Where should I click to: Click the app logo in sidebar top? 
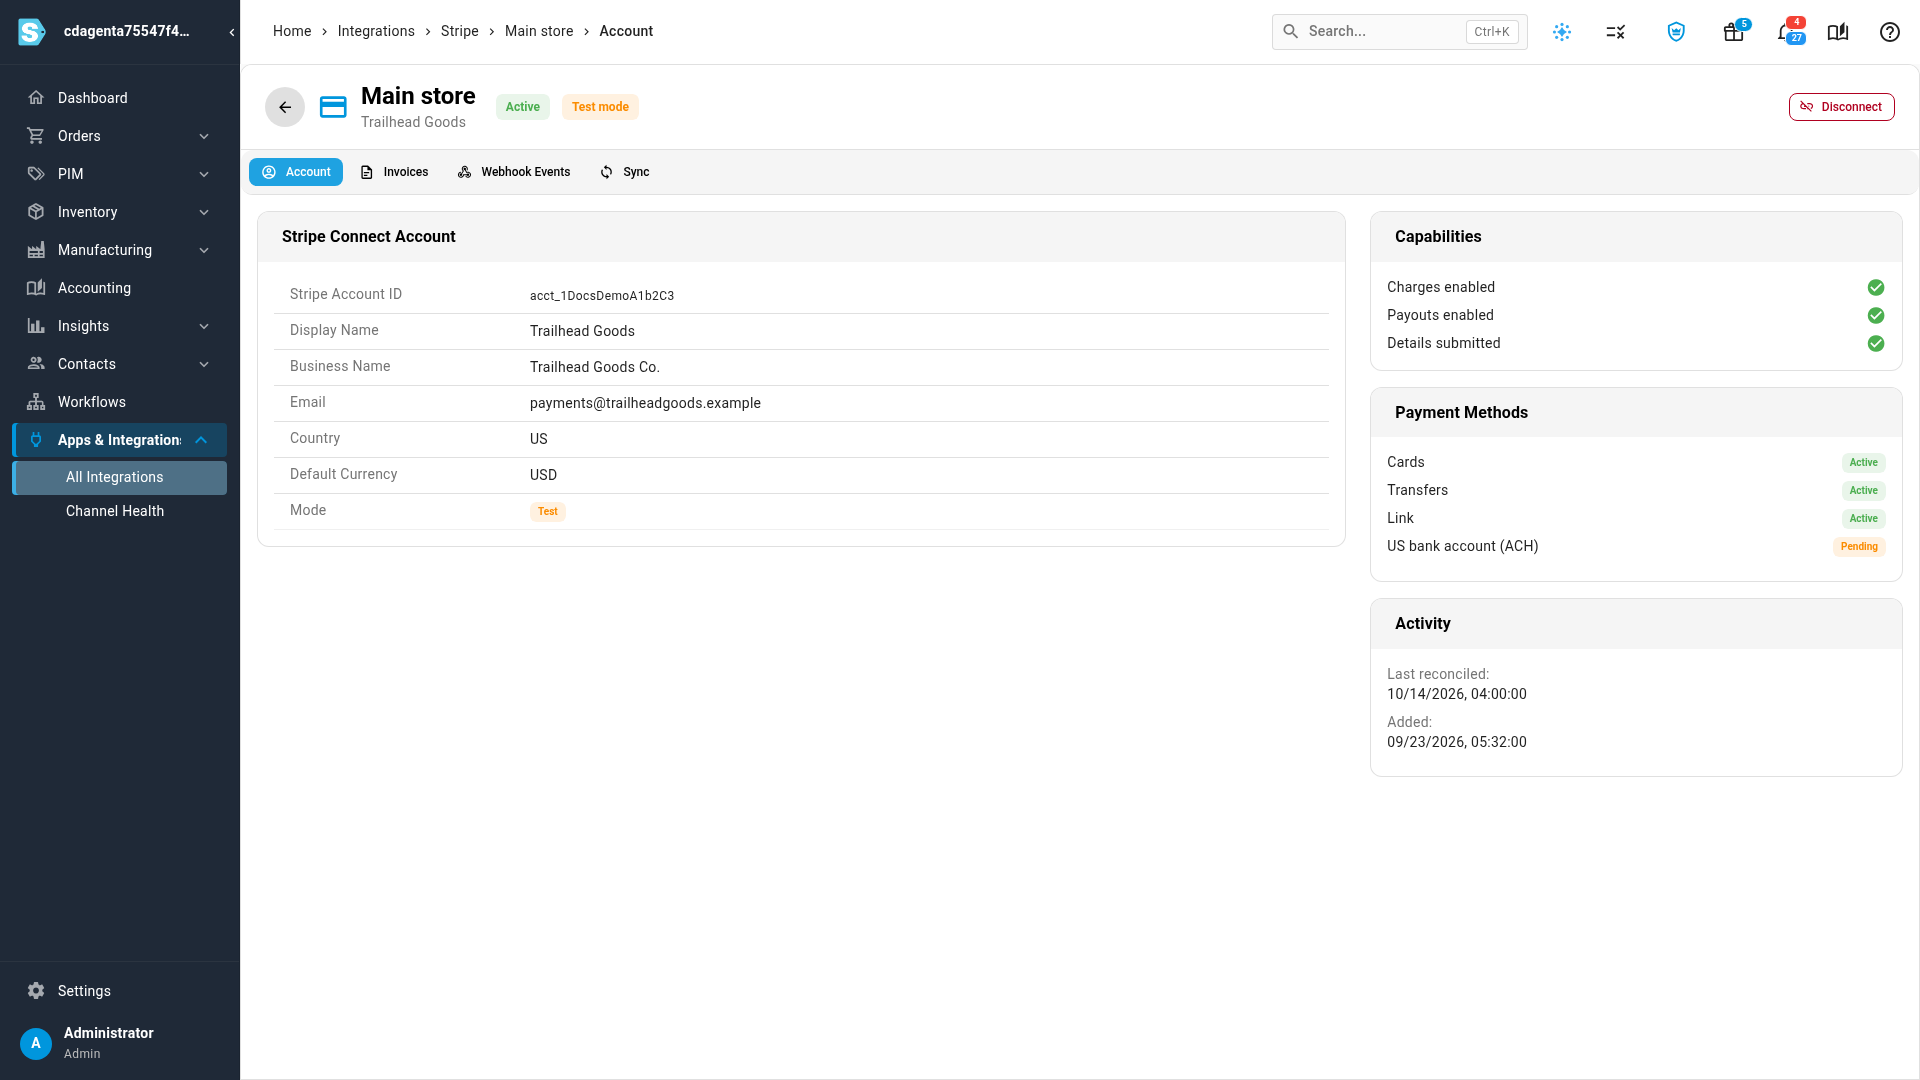click(32, 32)
